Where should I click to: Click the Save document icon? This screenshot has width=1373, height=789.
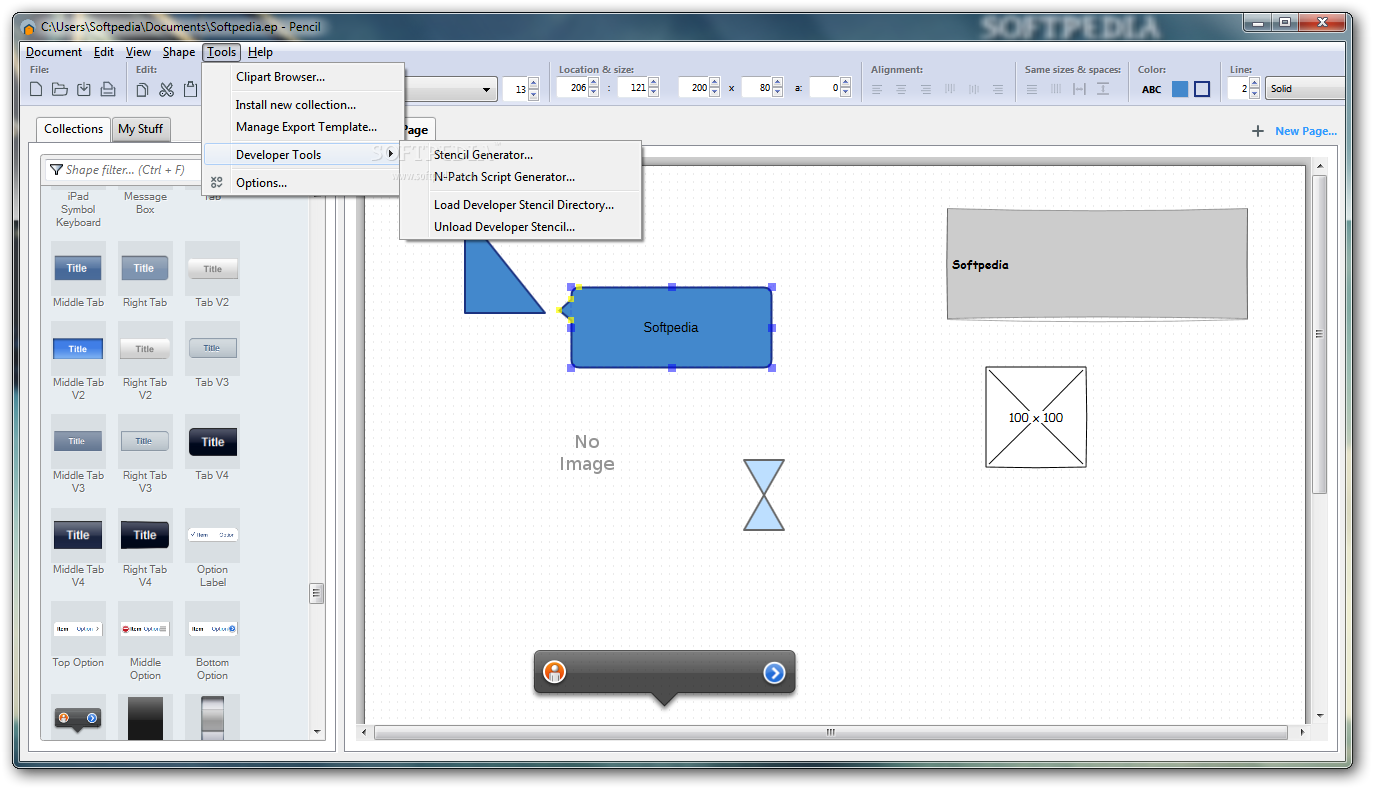point(84,89)
